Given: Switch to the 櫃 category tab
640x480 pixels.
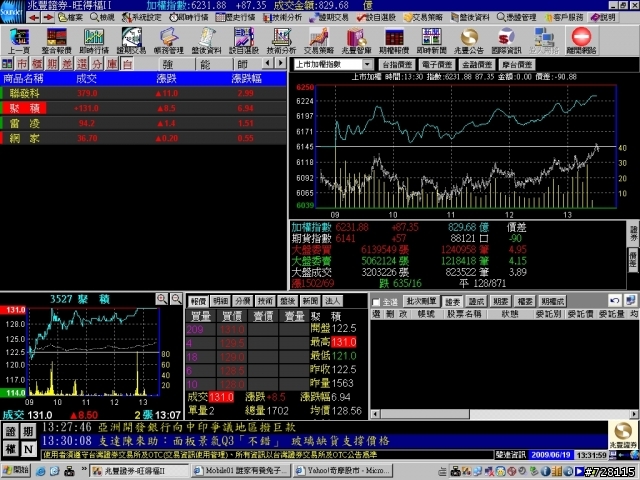Looking at the screenshot, I should (37, 64).
